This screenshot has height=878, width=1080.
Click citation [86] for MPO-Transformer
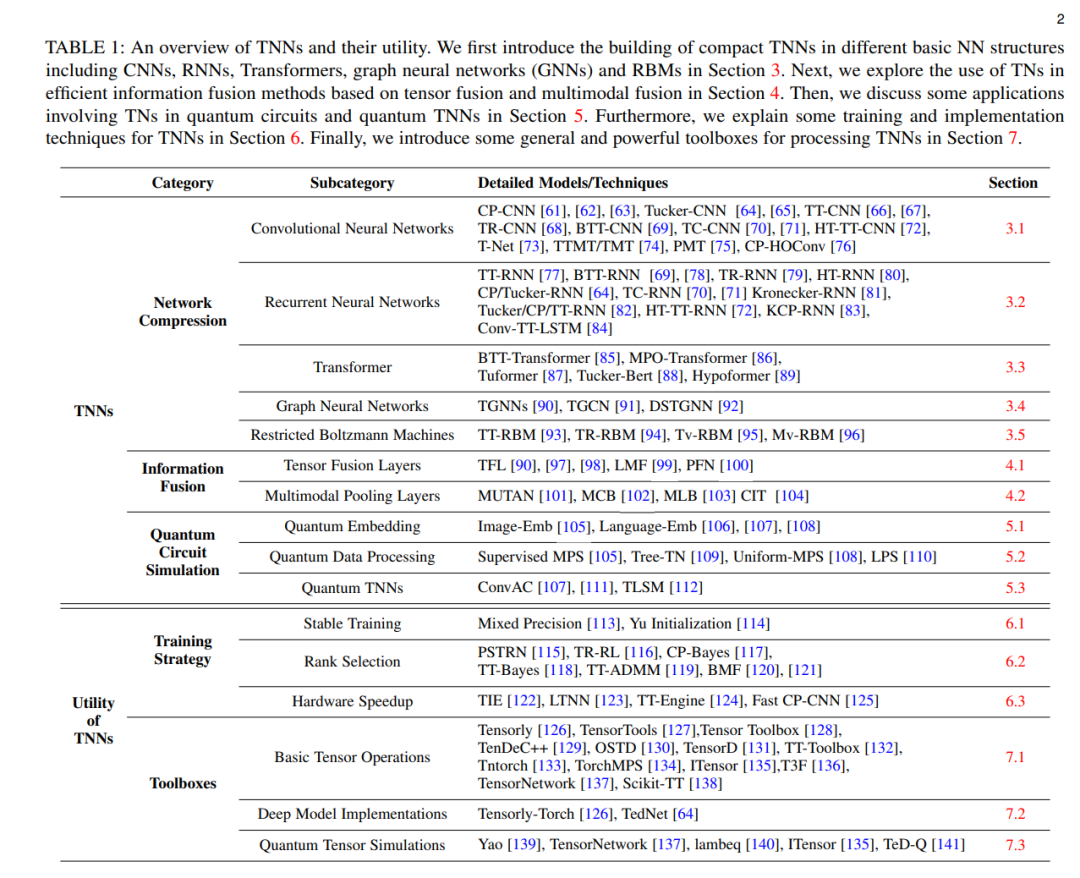click(765, 359)
